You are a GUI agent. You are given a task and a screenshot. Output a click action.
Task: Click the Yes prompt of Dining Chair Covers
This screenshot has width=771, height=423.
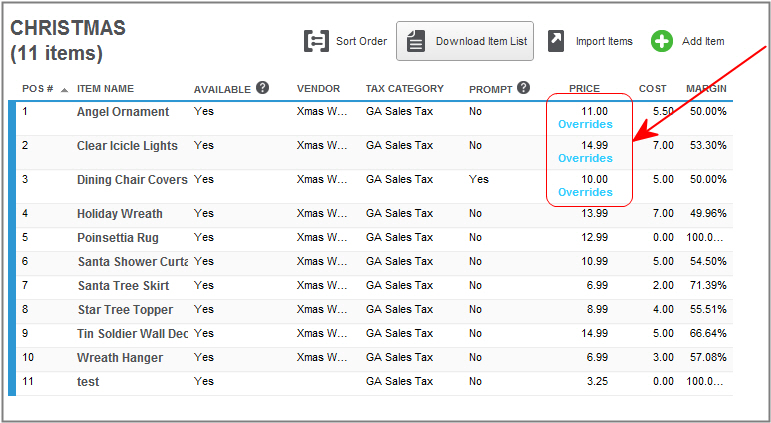(x=478, y=180)
